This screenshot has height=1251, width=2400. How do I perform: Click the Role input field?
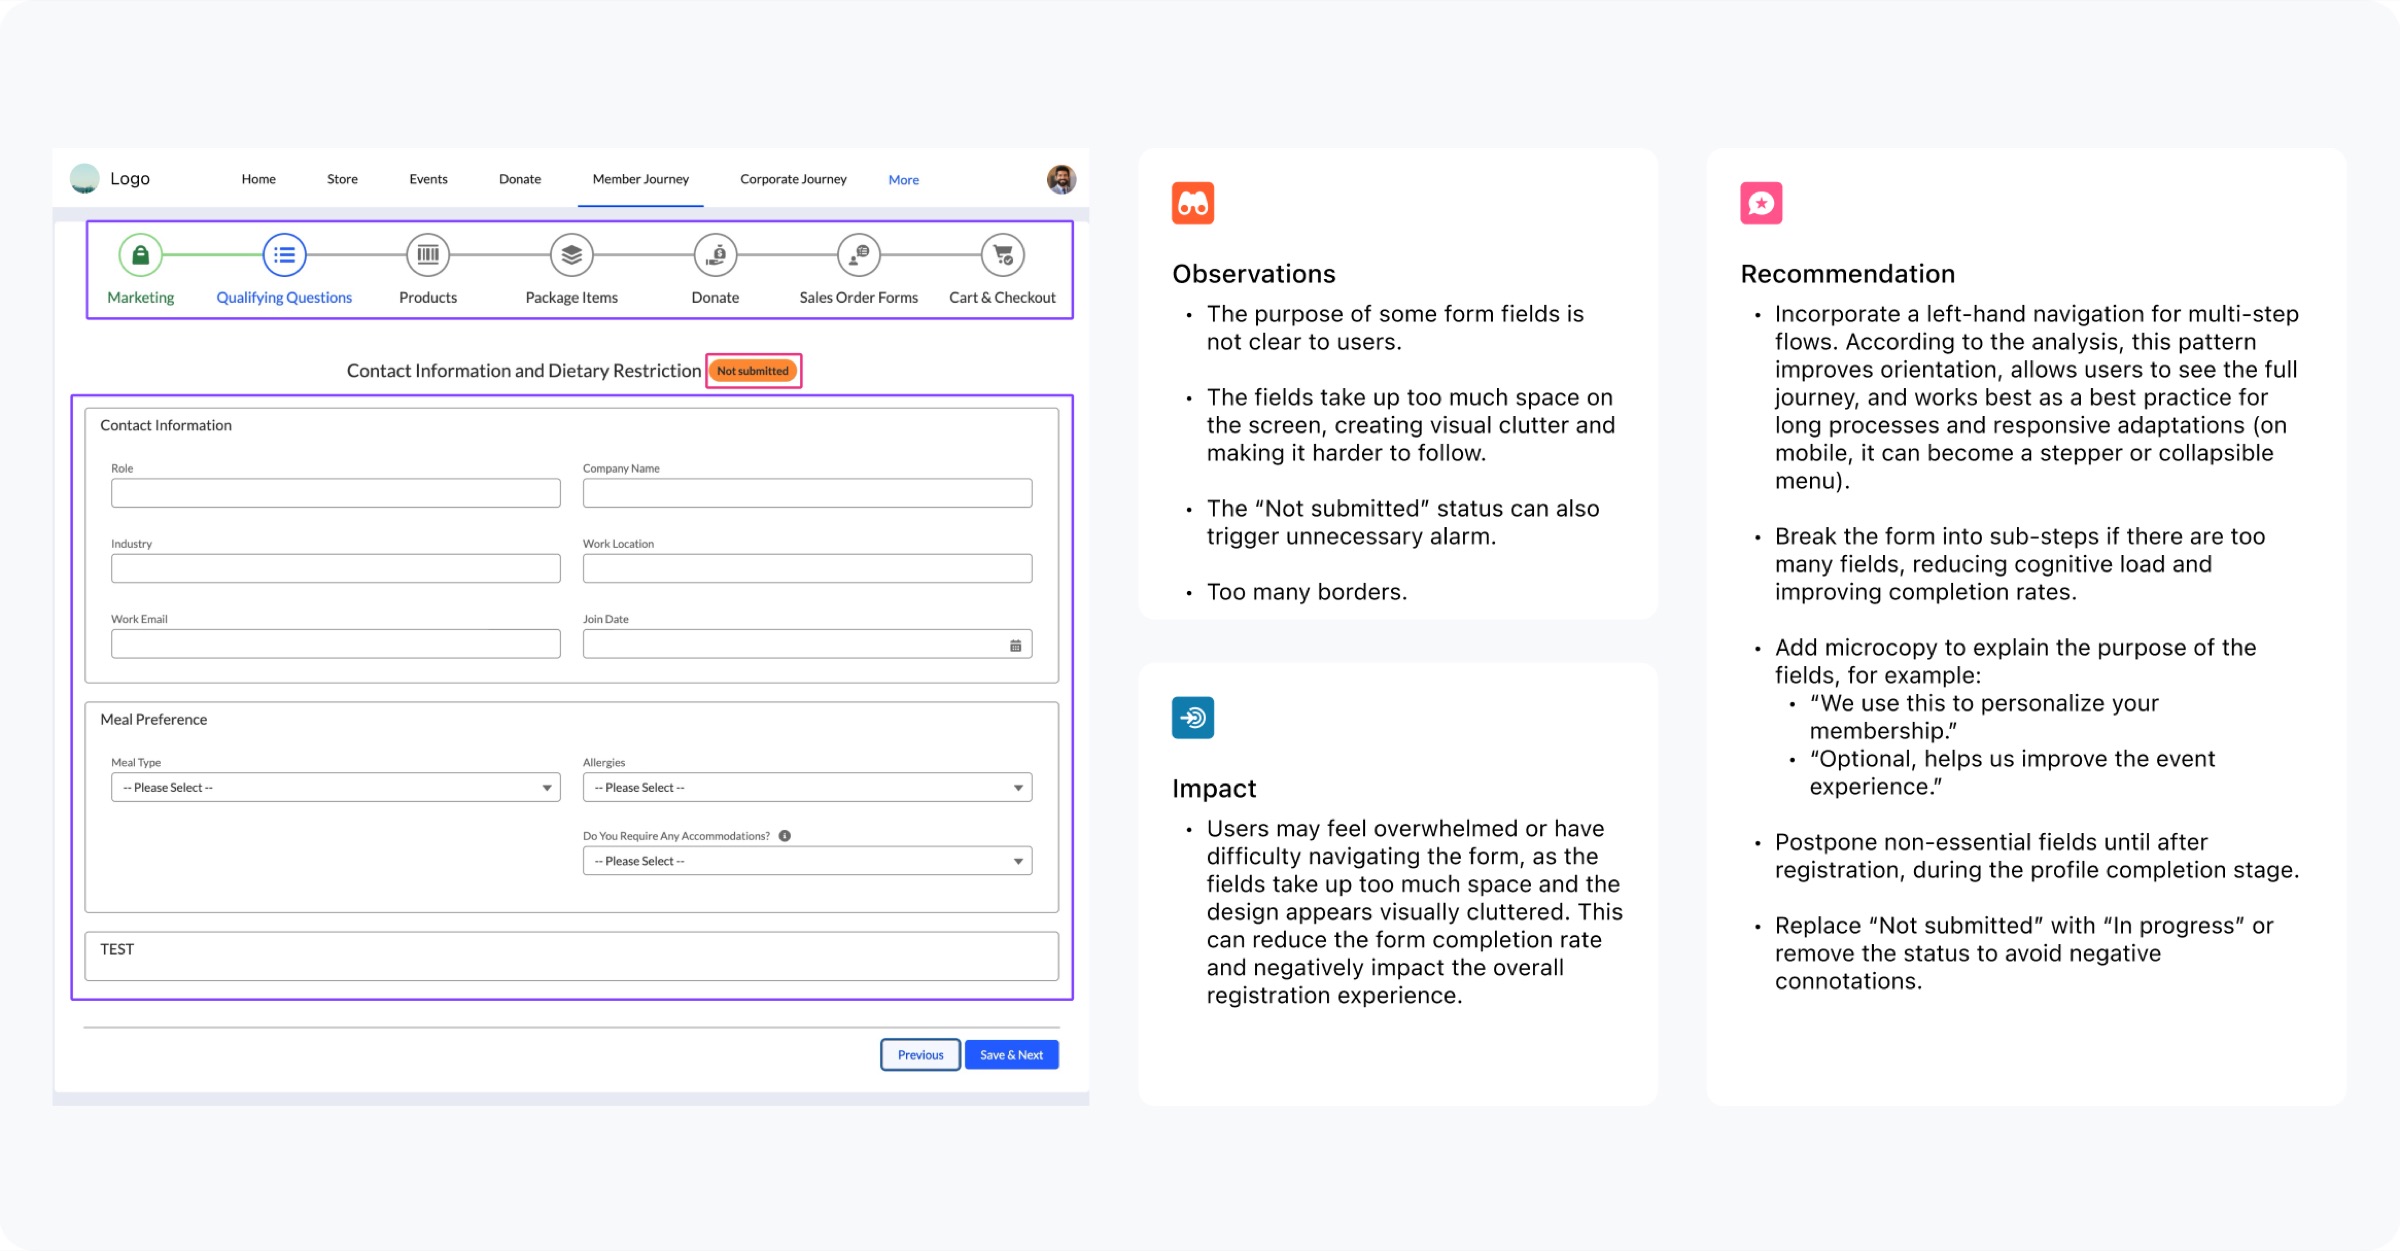point(336,493)
